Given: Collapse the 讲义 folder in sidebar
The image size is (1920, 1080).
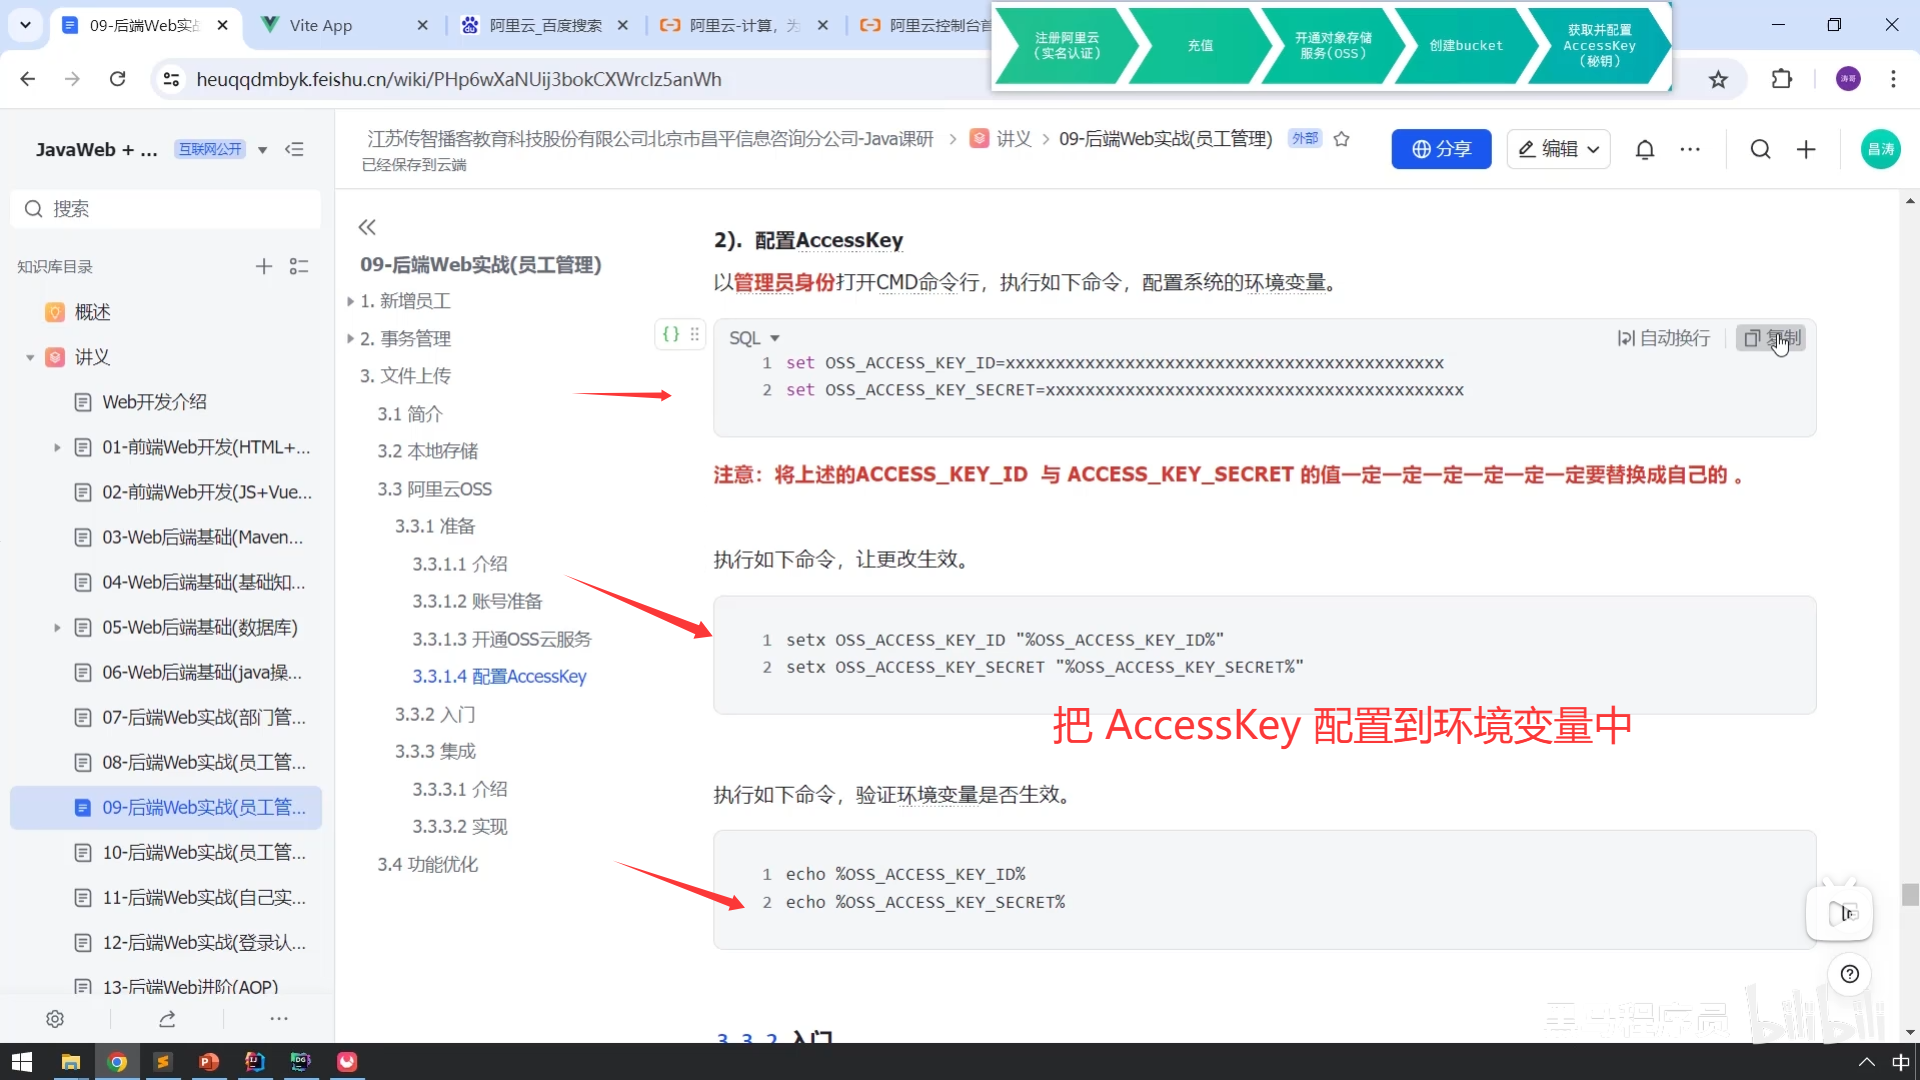Looking at the screenshot, I should pyautogui.click(x=30, y=358).
